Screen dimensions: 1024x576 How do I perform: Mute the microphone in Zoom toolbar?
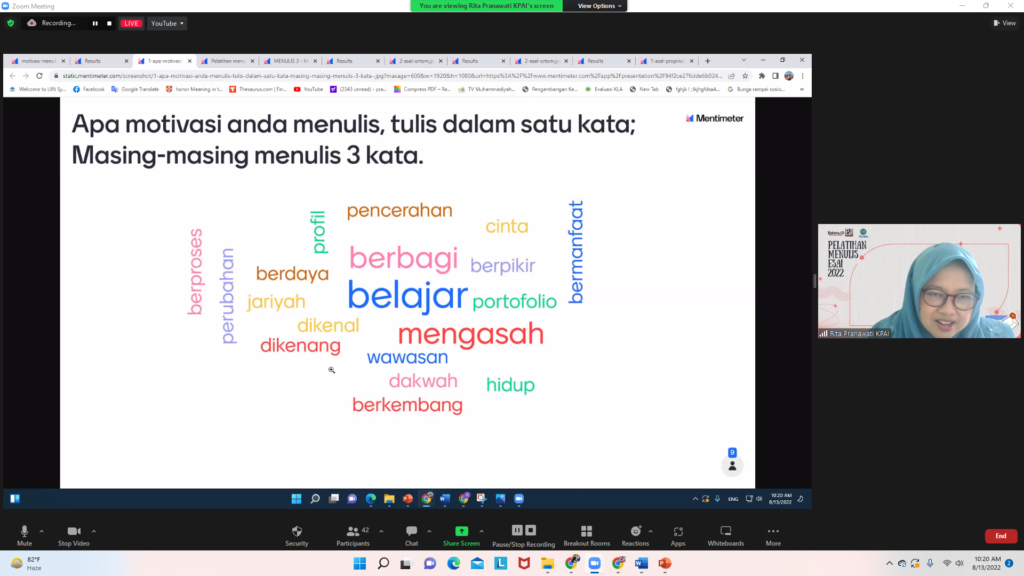24,536
